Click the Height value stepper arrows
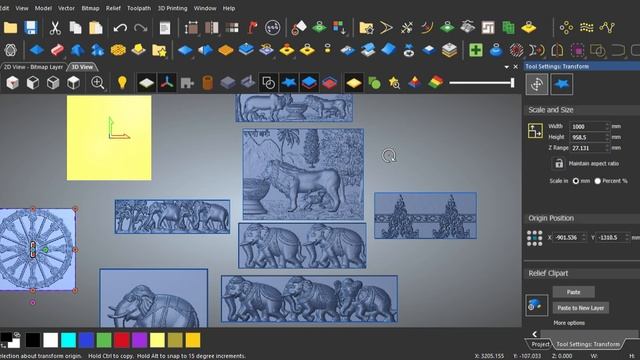The width and height of the screenshot is (640, 360). coord(607,137)
